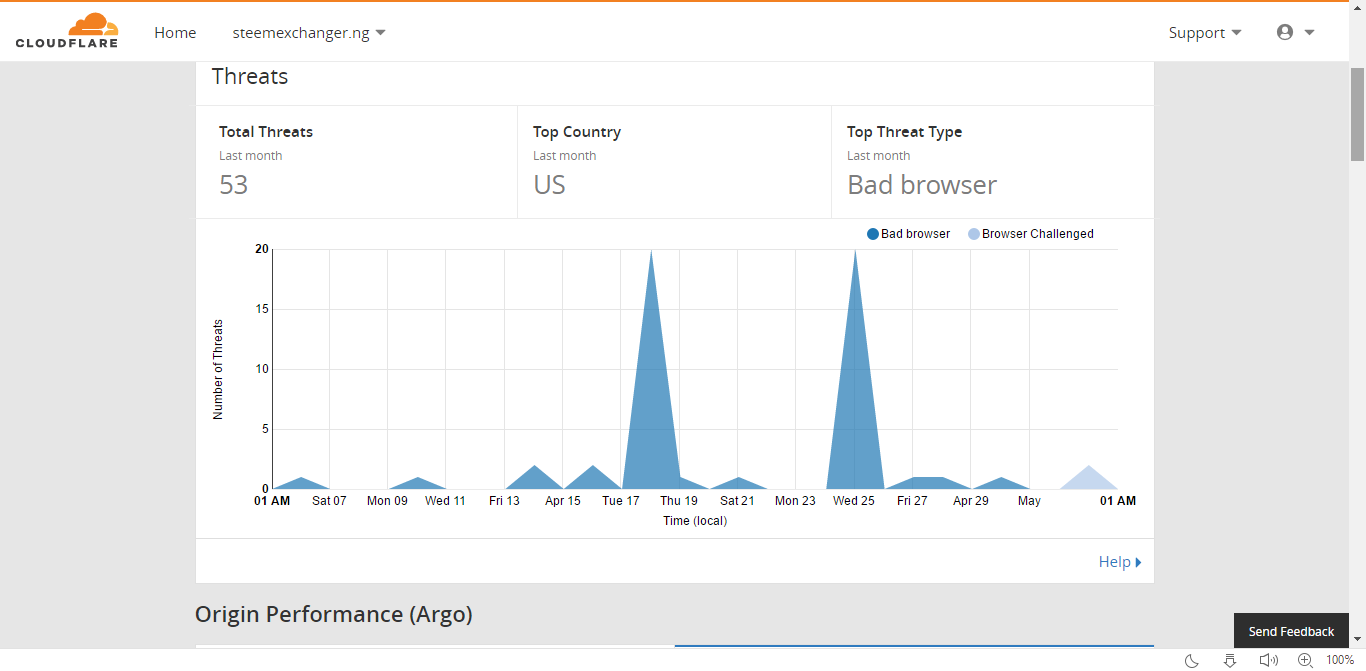Click the Sat 07 axis label
This screenshot has height=671, width=1366.
pos(329,501)
